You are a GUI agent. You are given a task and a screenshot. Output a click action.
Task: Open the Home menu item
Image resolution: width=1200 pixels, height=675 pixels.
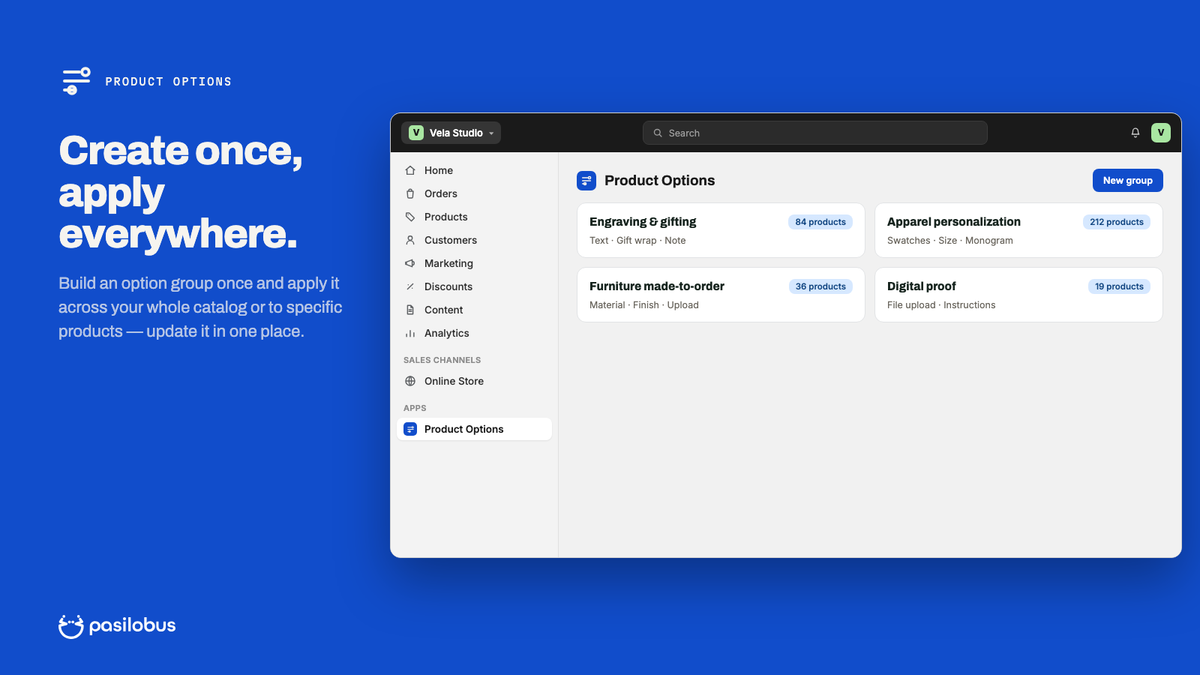point(474,171)
